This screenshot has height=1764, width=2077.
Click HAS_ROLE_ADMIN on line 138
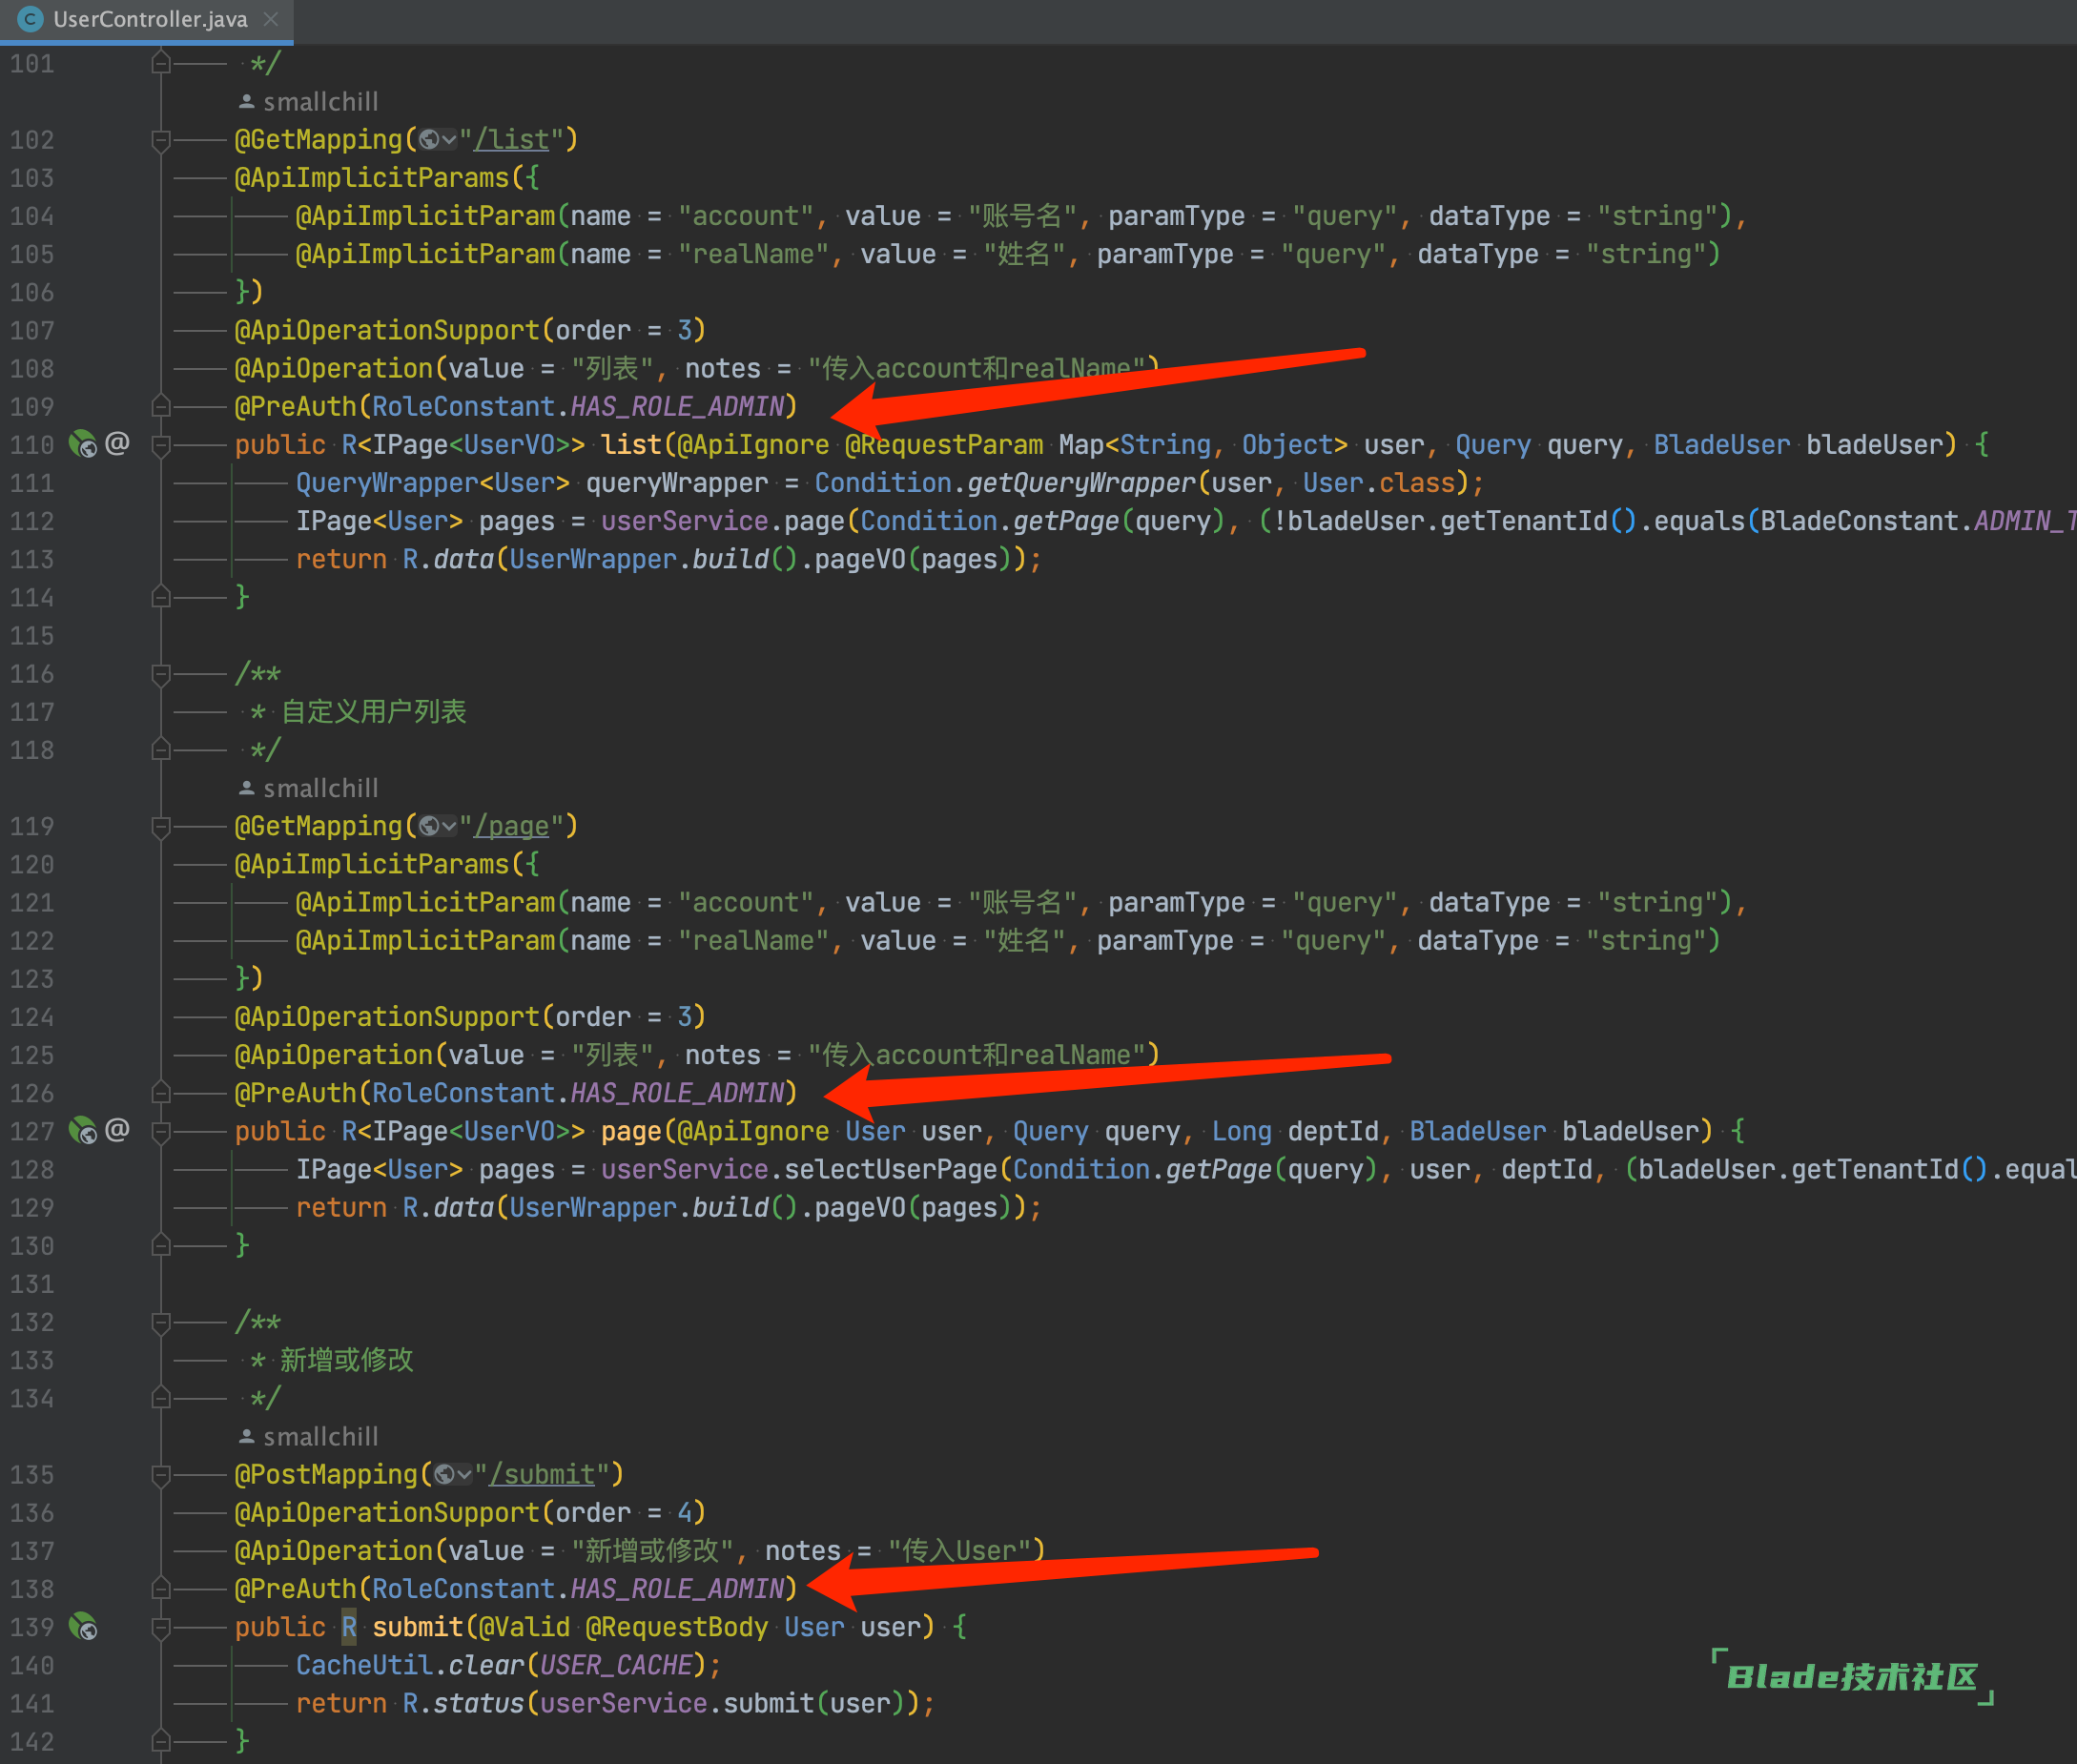point(677,1589)
